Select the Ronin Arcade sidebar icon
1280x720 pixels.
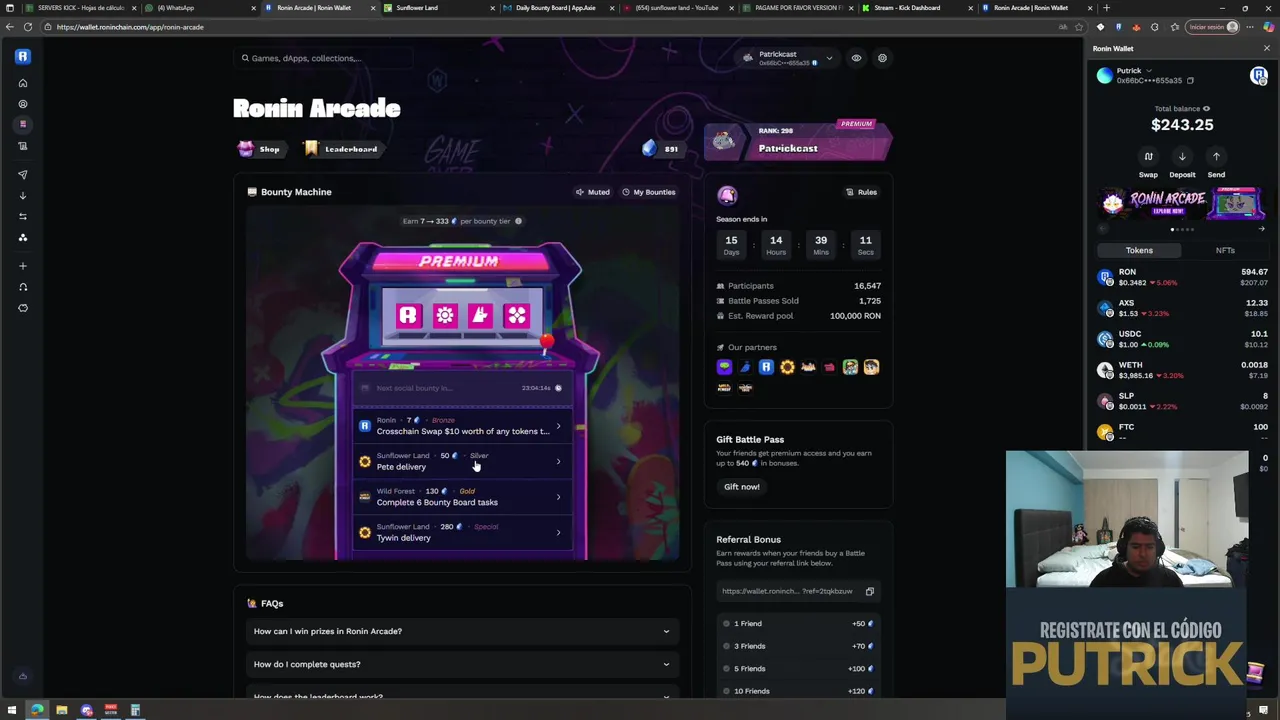click(22, 124)
